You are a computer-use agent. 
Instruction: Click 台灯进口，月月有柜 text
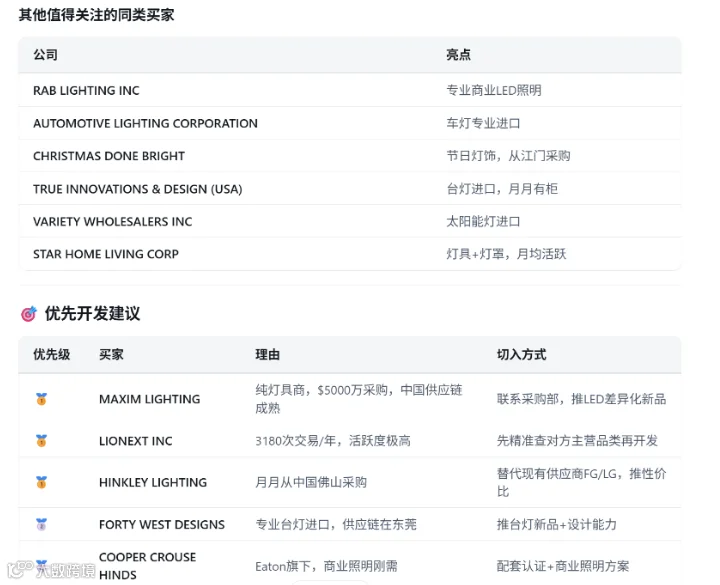pos(502,189)
